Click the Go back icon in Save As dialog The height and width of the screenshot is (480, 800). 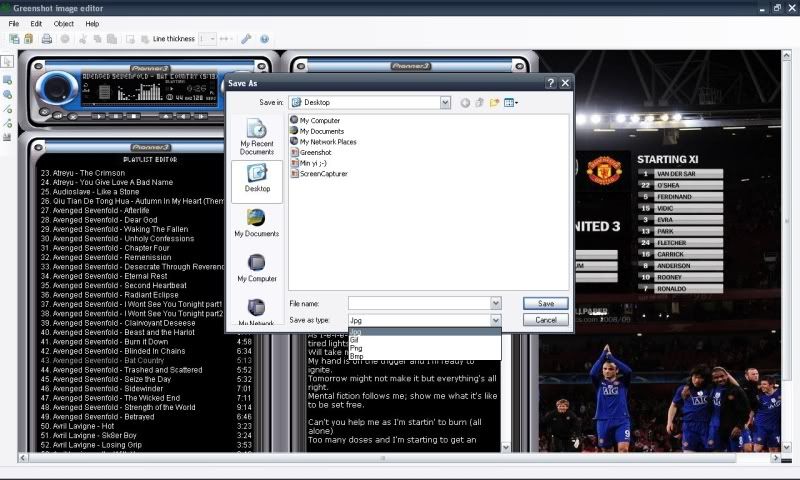465,103
